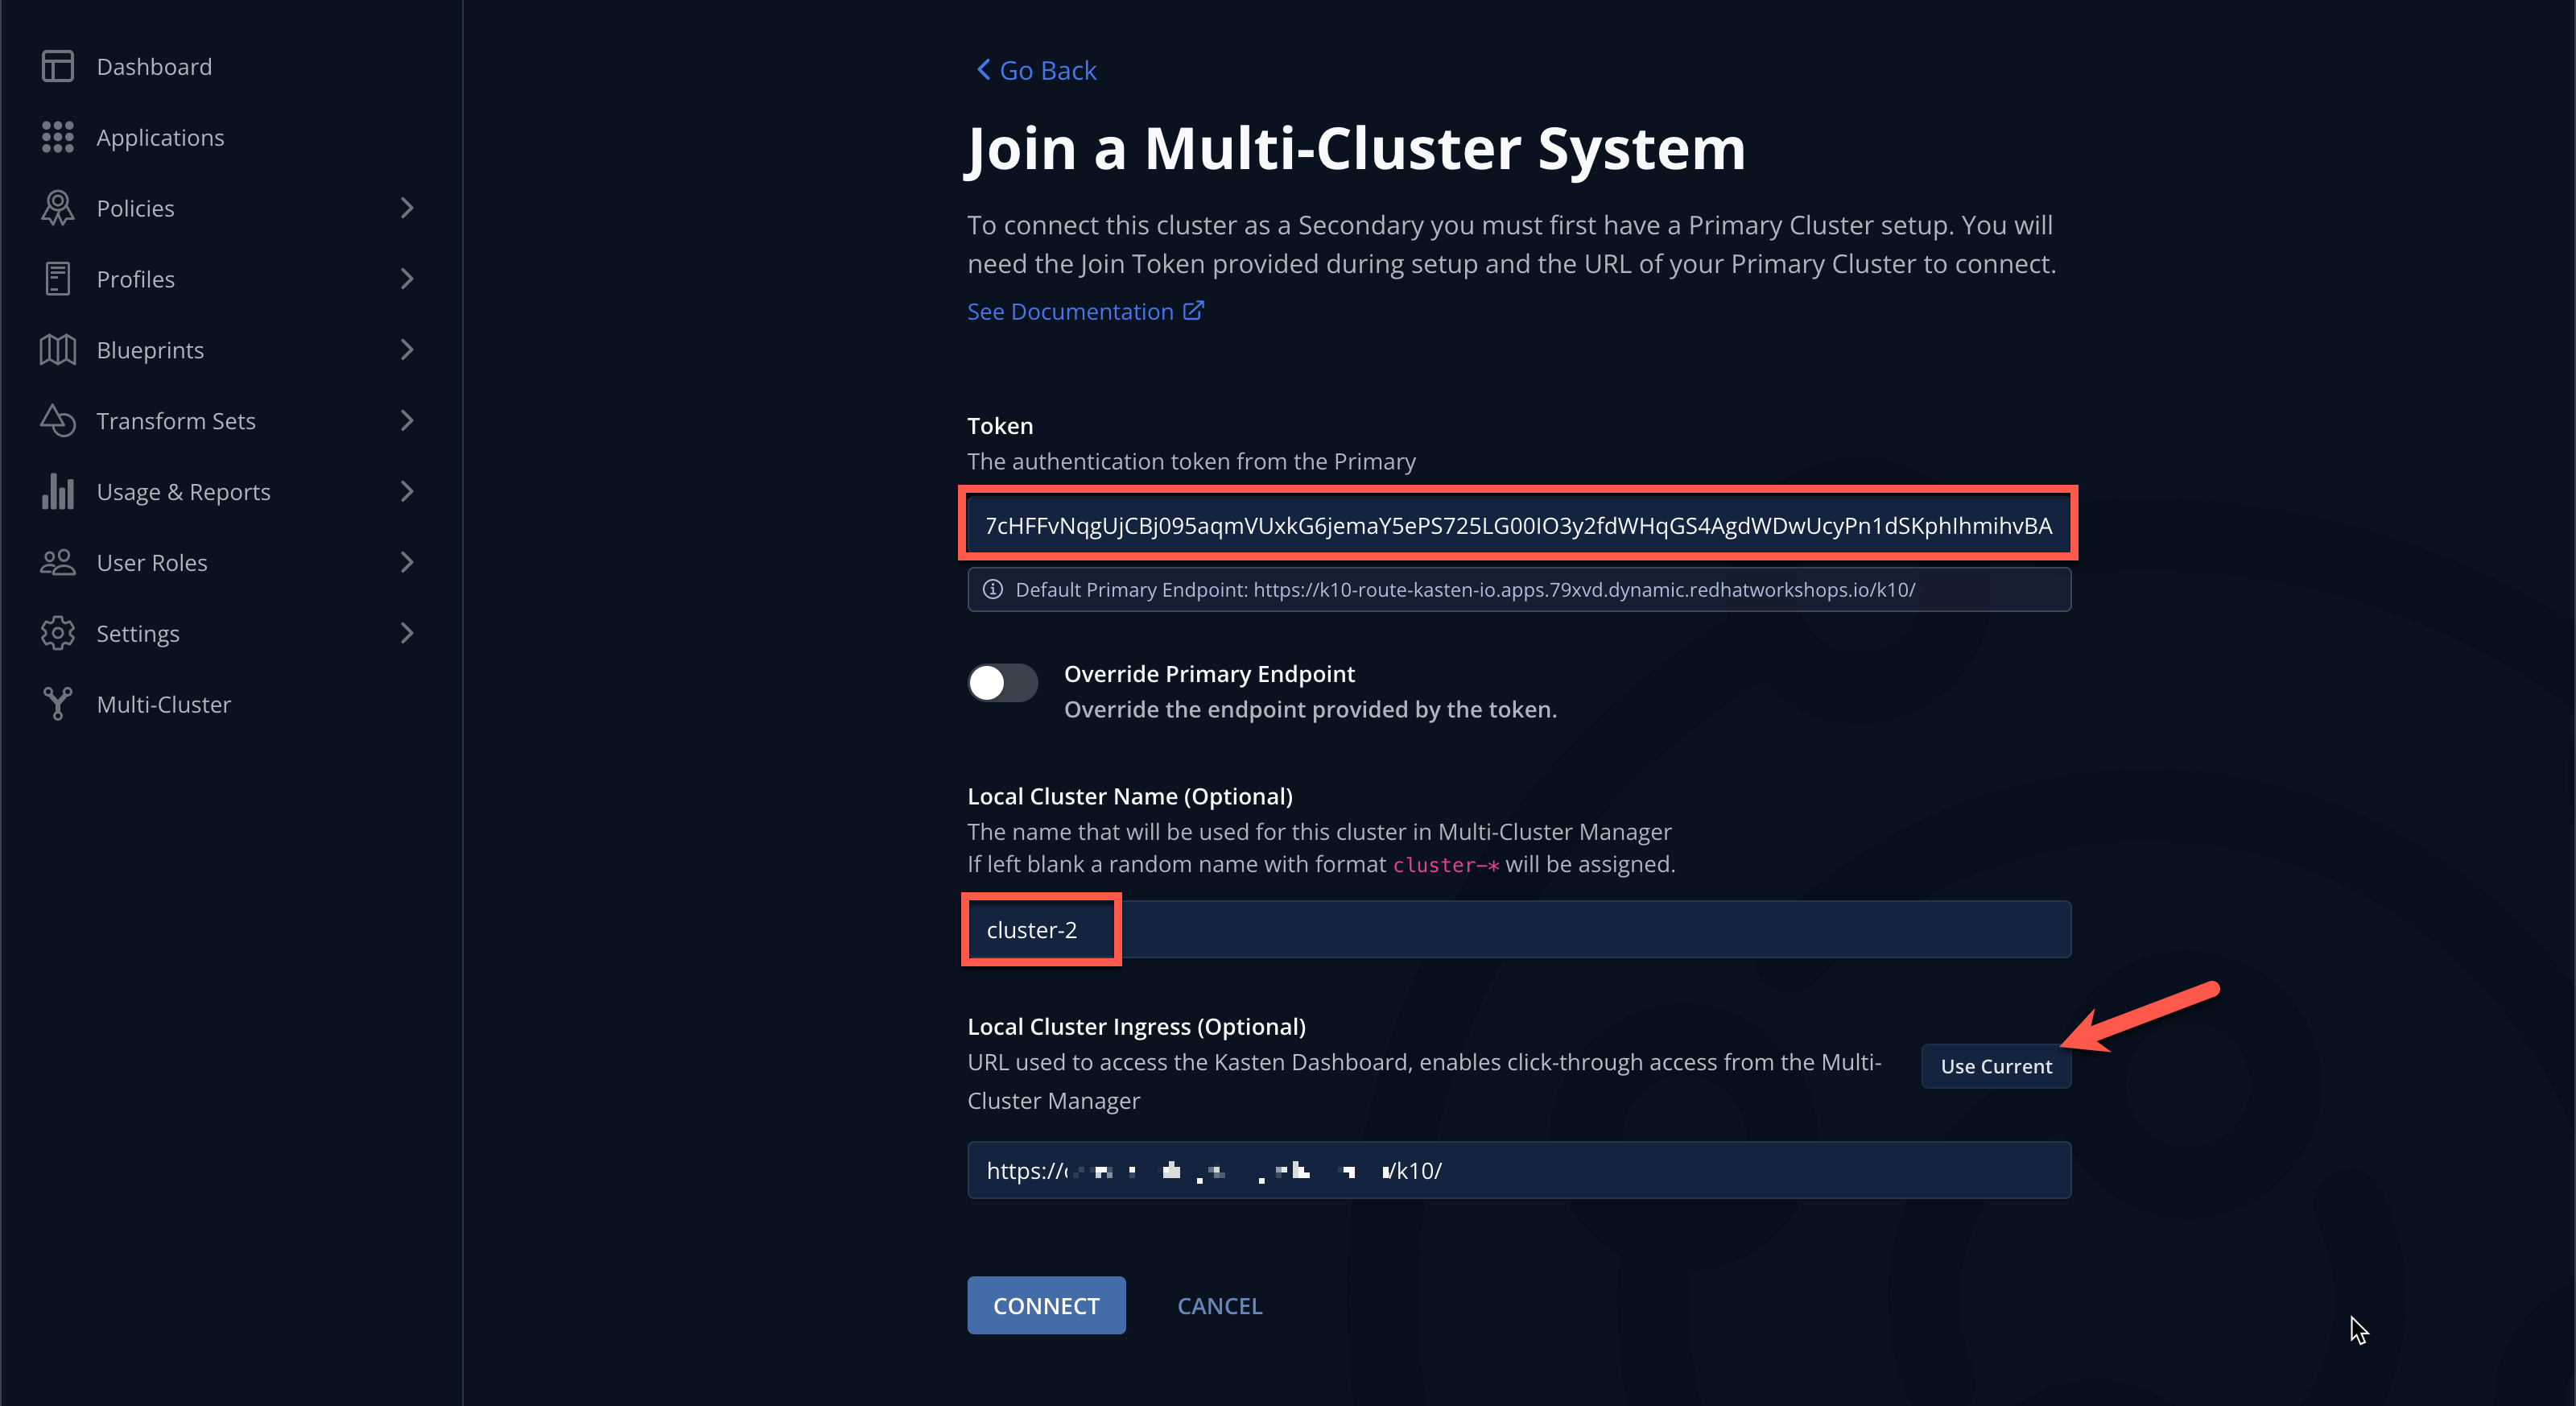The width and height of the screenshot is (2576, 1406).
Task: Toggle the Override Primary Endpoint switch
Action: point(1002,683)
